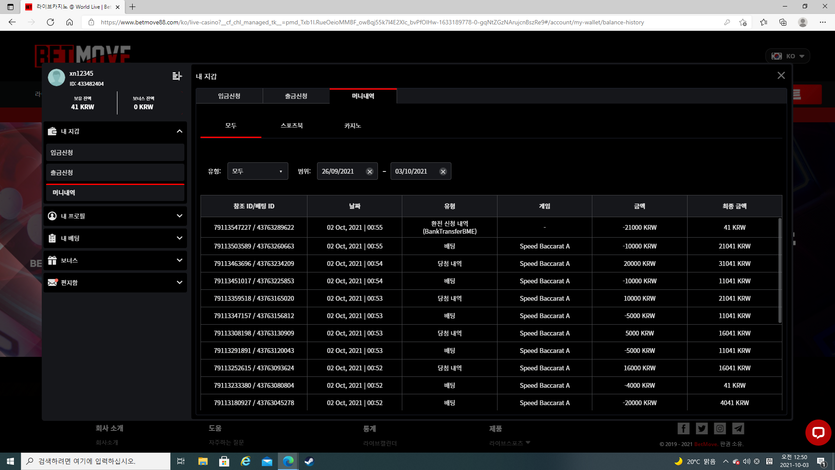Expand the 내 베팅 section
Screen dimensions: 835x470
coord(179,238)
